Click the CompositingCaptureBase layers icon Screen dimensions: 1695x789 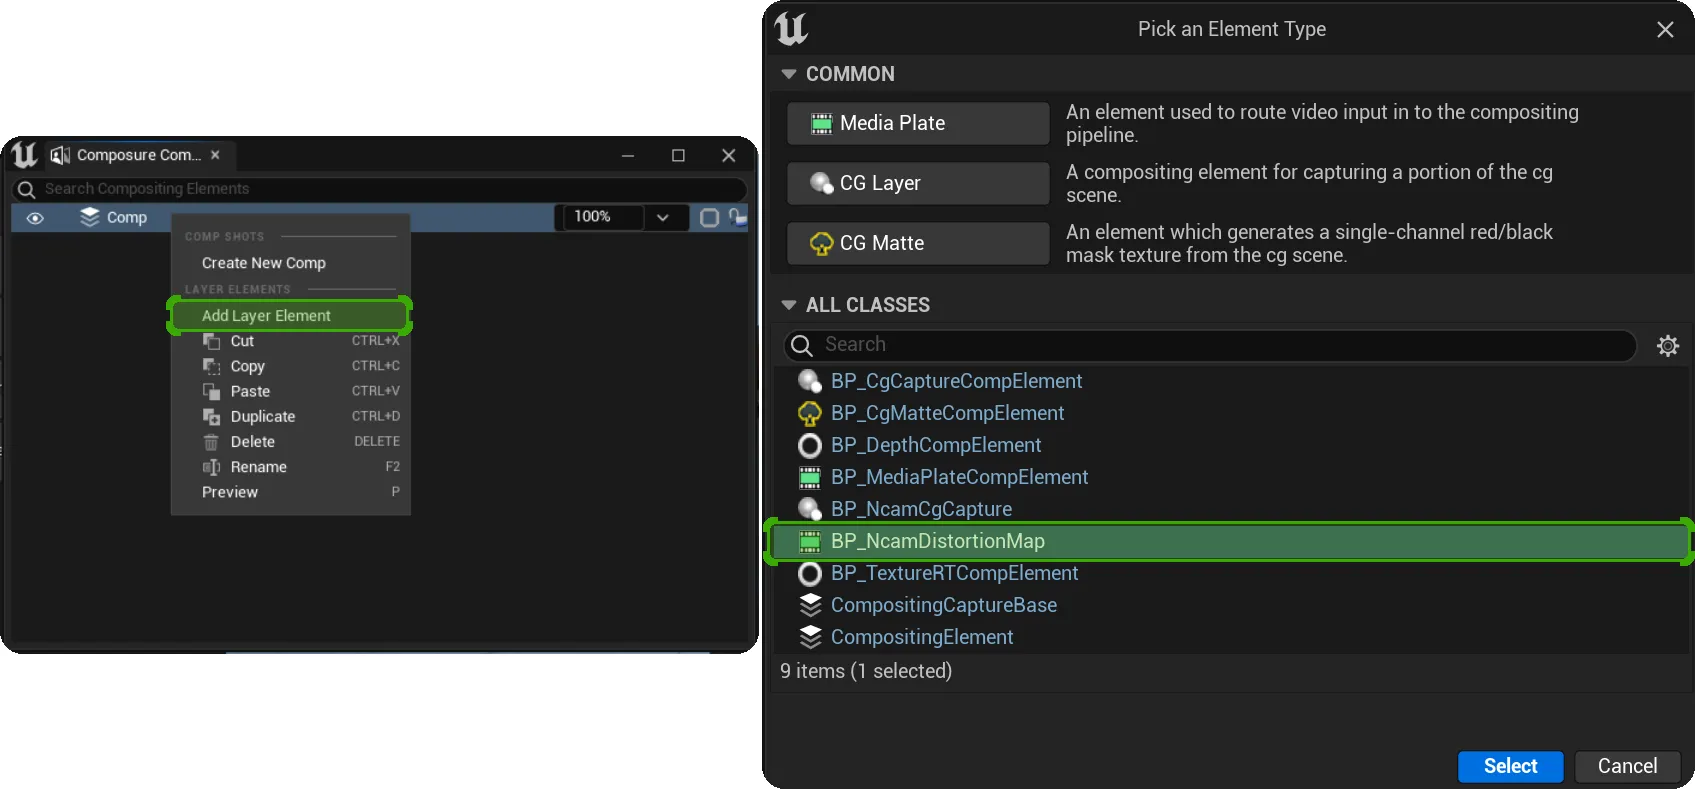[x=810, y=605]
